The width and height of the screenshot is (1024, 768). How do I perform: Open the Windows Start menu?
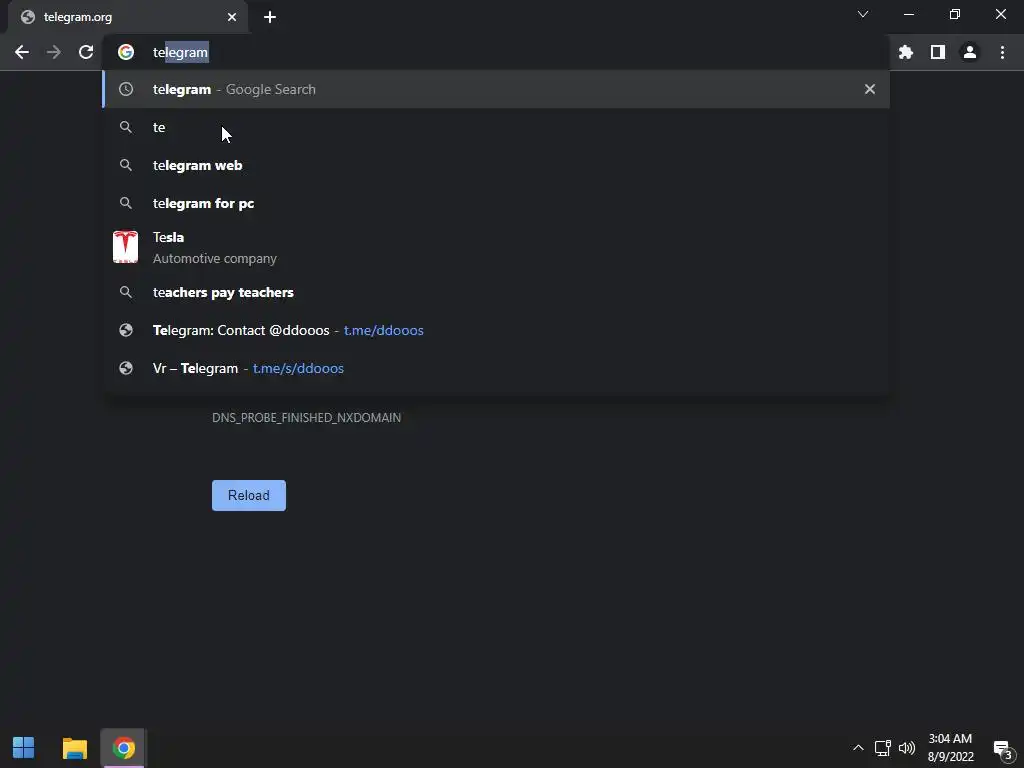(x=24, y=748)
